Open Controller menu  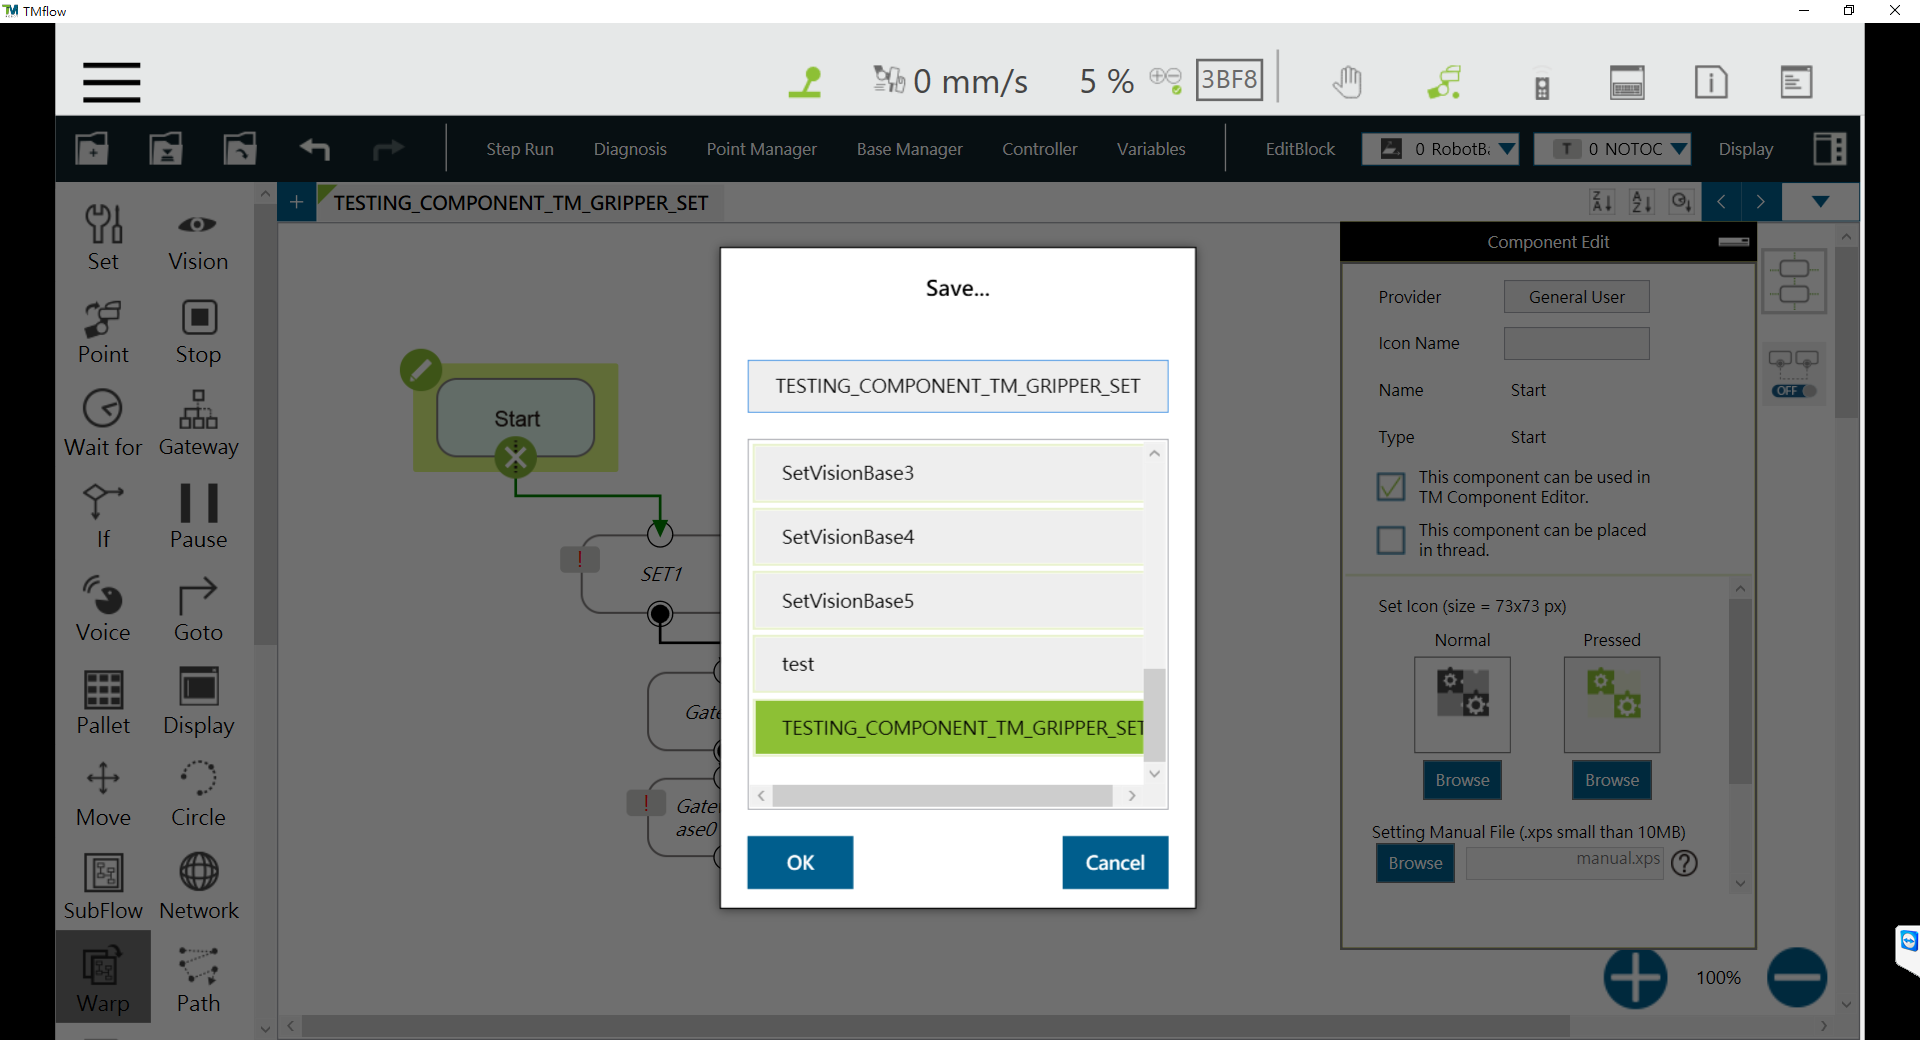tap(1040, 149)
